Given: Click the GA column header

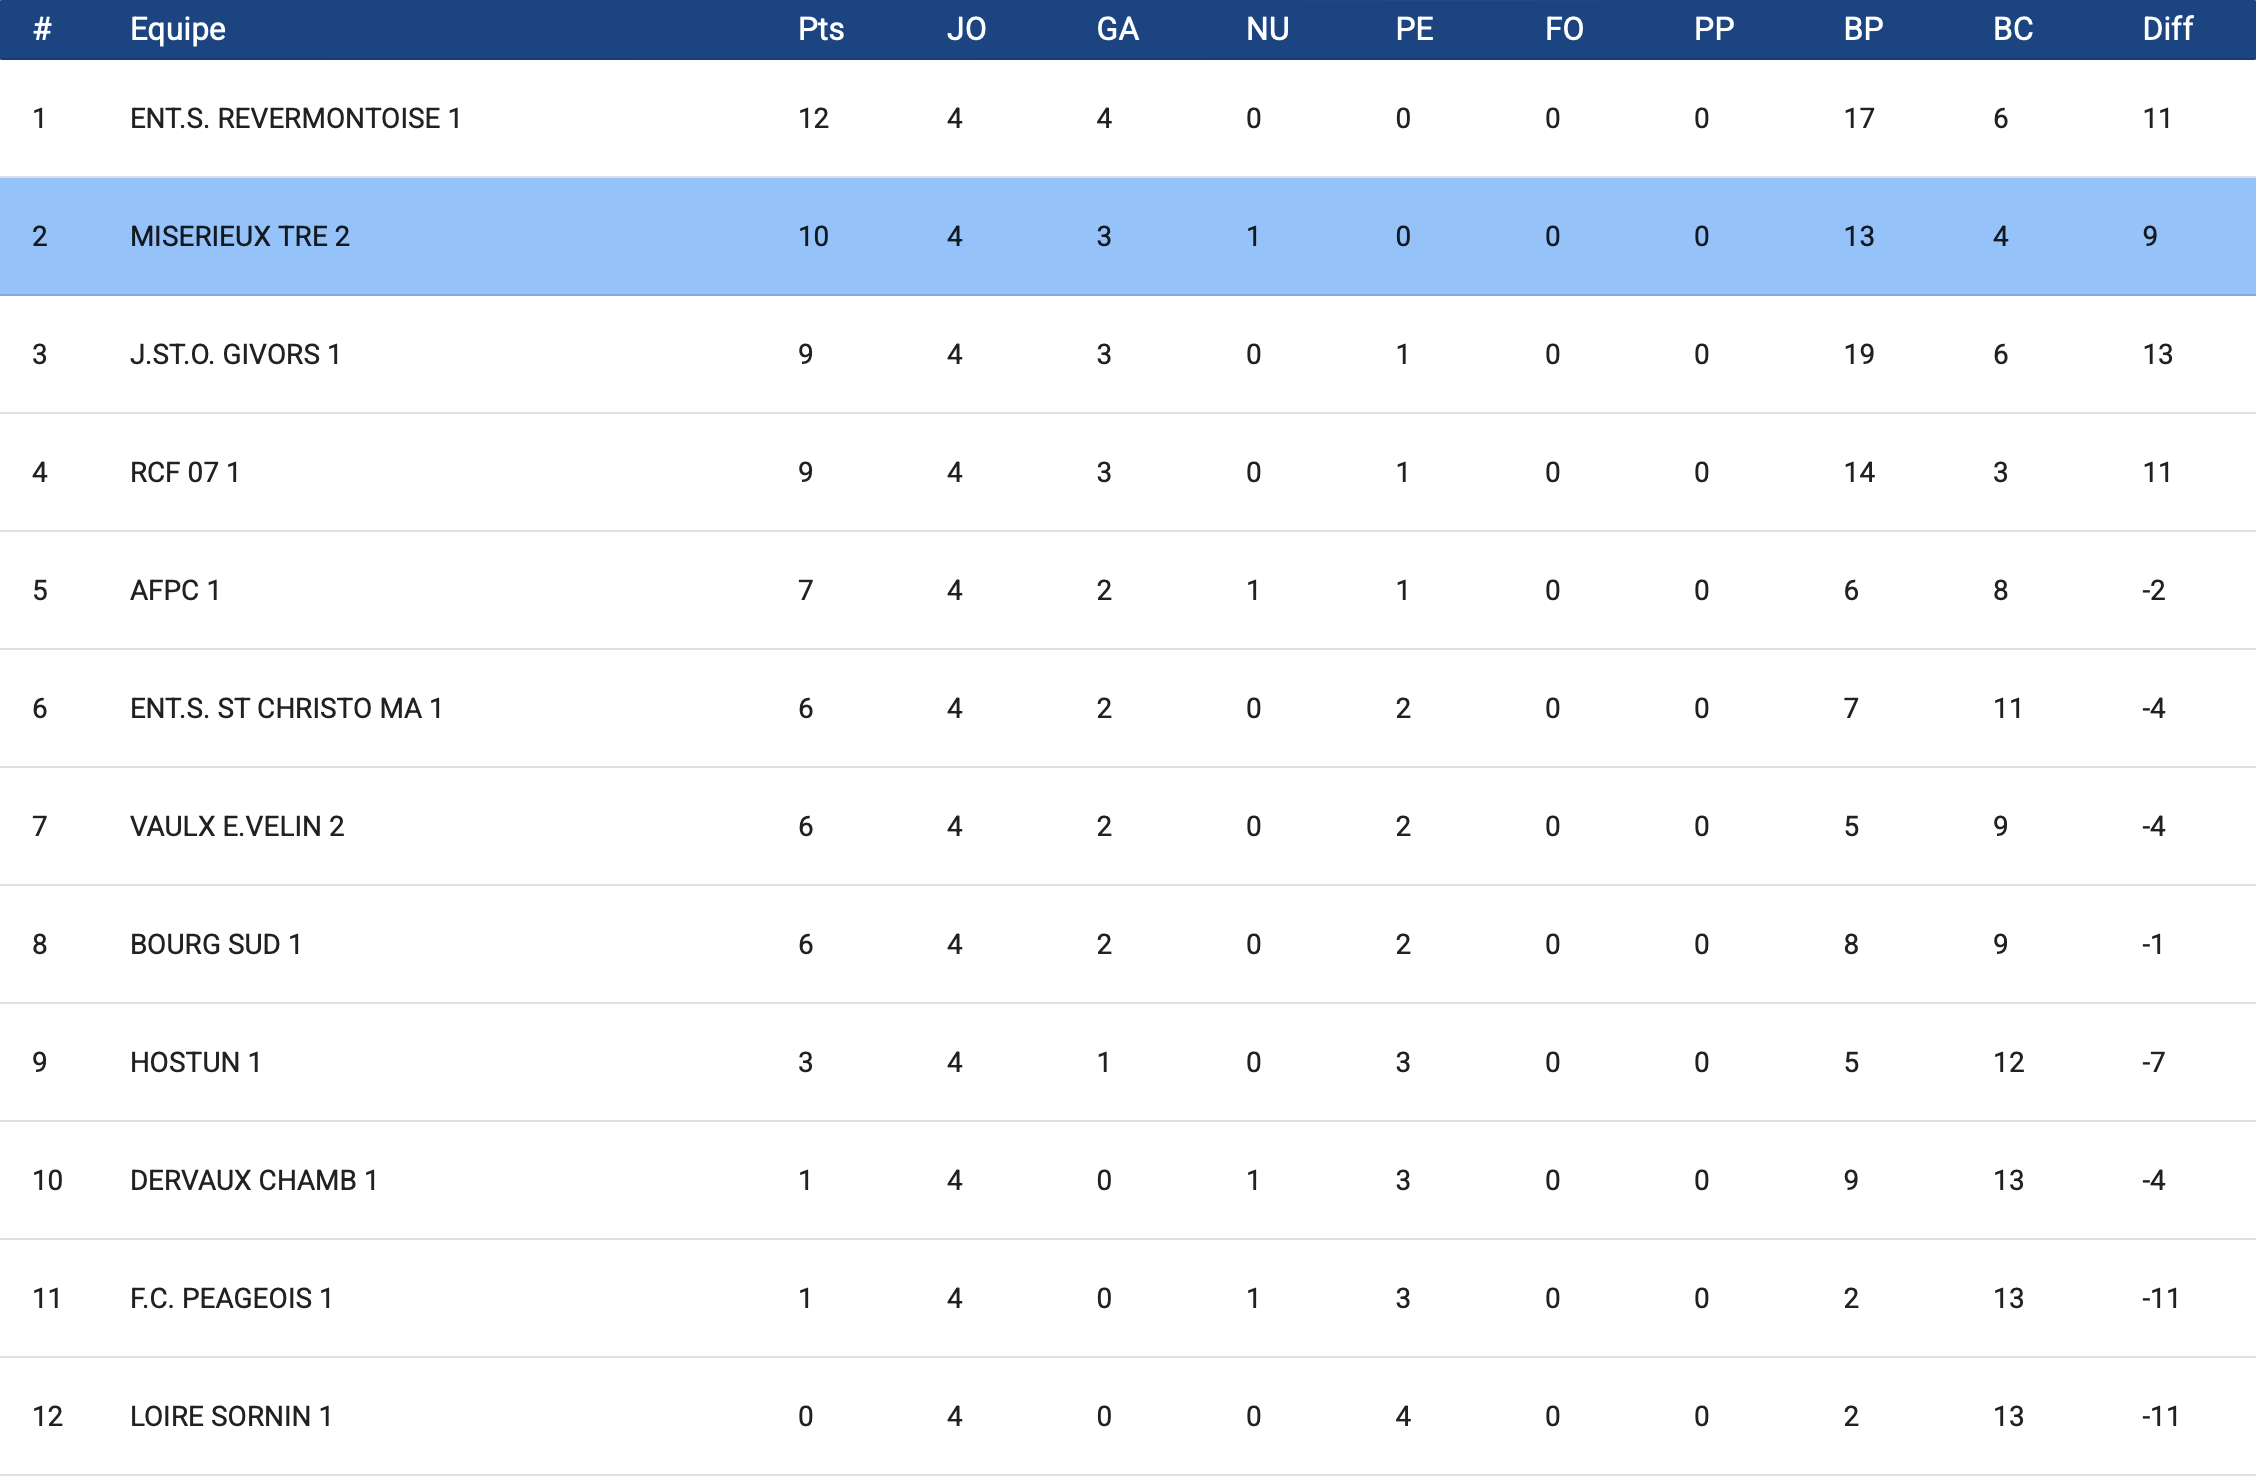Looking at the screenshot, I should point(1117,29).
